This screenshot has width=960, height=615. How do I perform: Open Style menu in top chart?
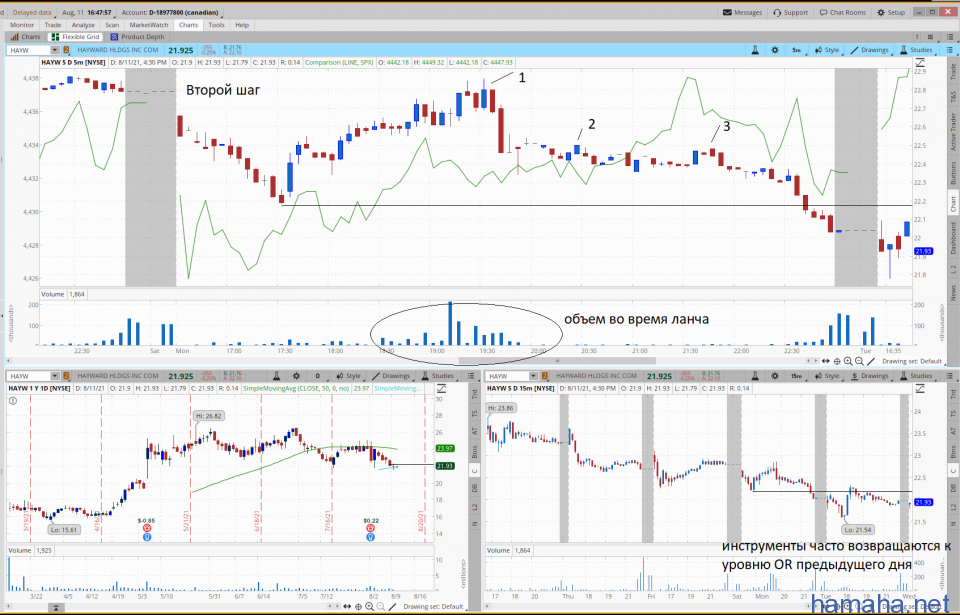coord(827,50)
